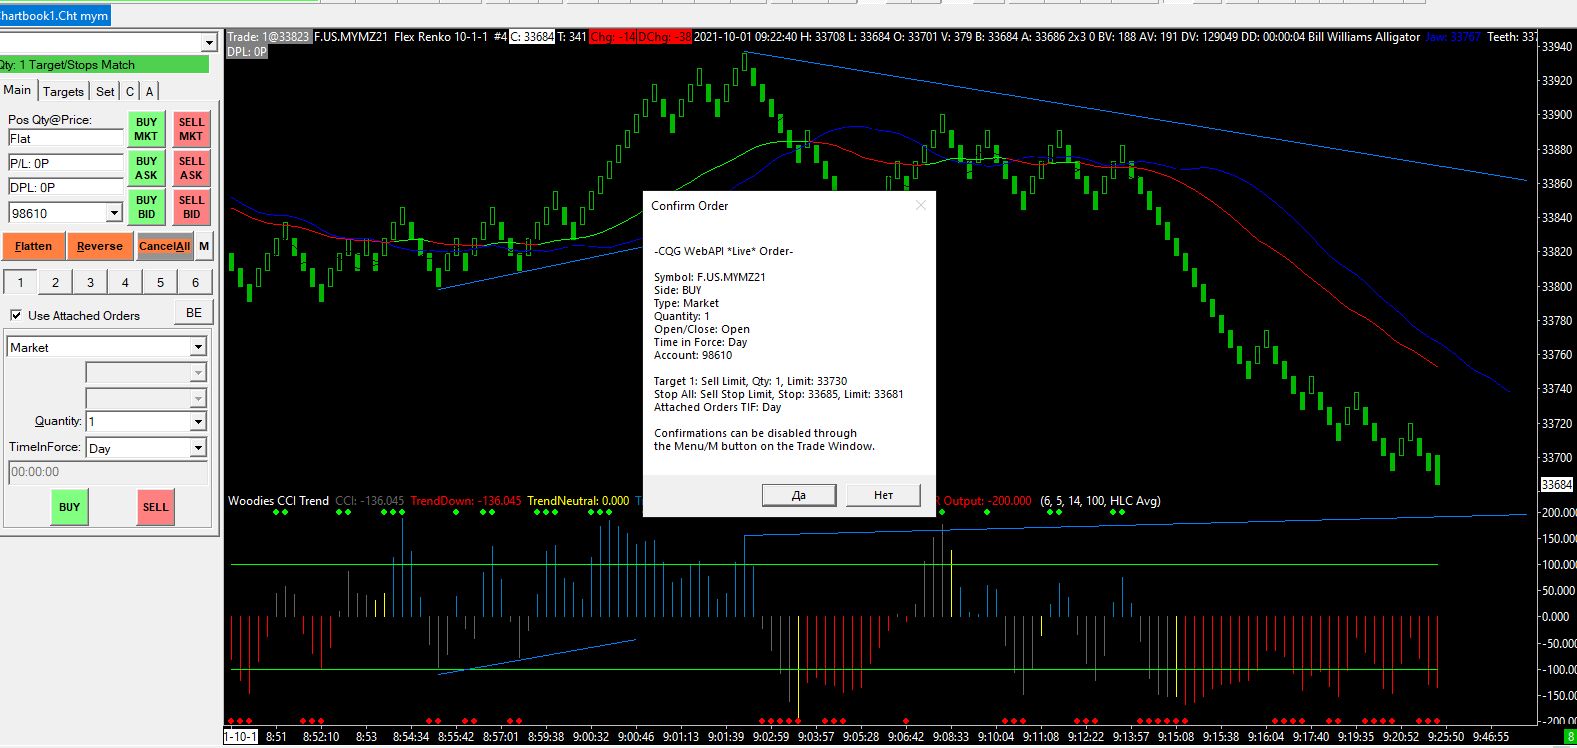Click the large green BUY button

click(x=69, y=507)
